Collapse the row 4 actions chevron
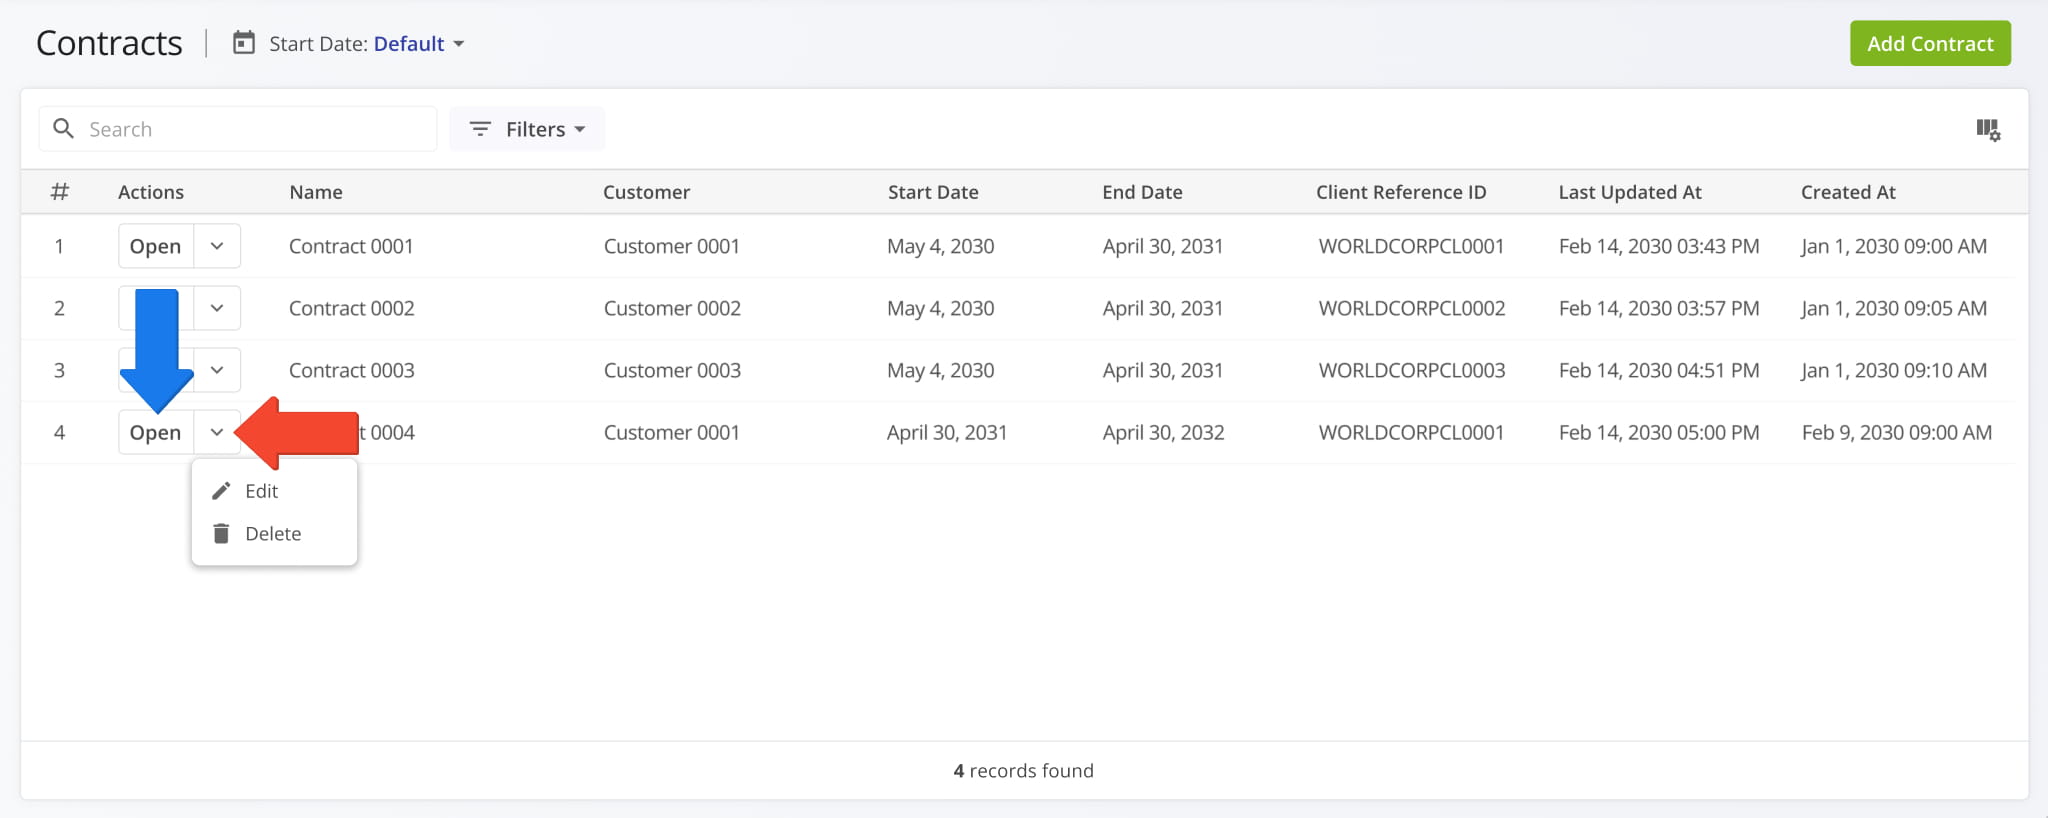The image size is (2048, 818). point(217,432)
